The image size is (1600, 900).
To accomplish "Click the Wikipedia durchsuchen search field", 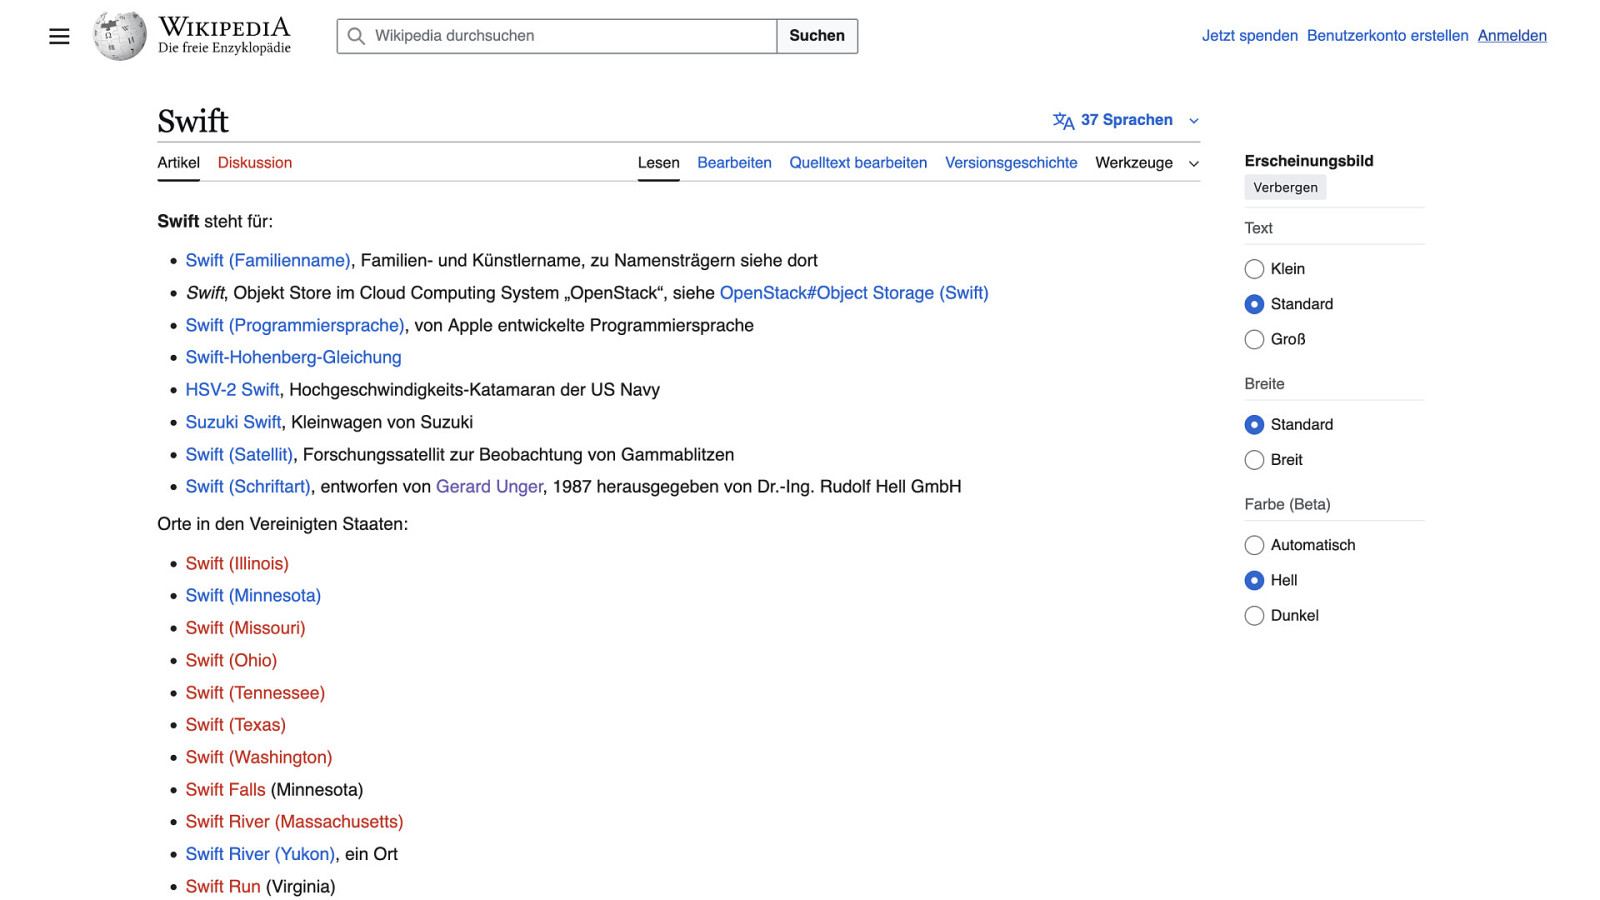I will click(570, 36).
